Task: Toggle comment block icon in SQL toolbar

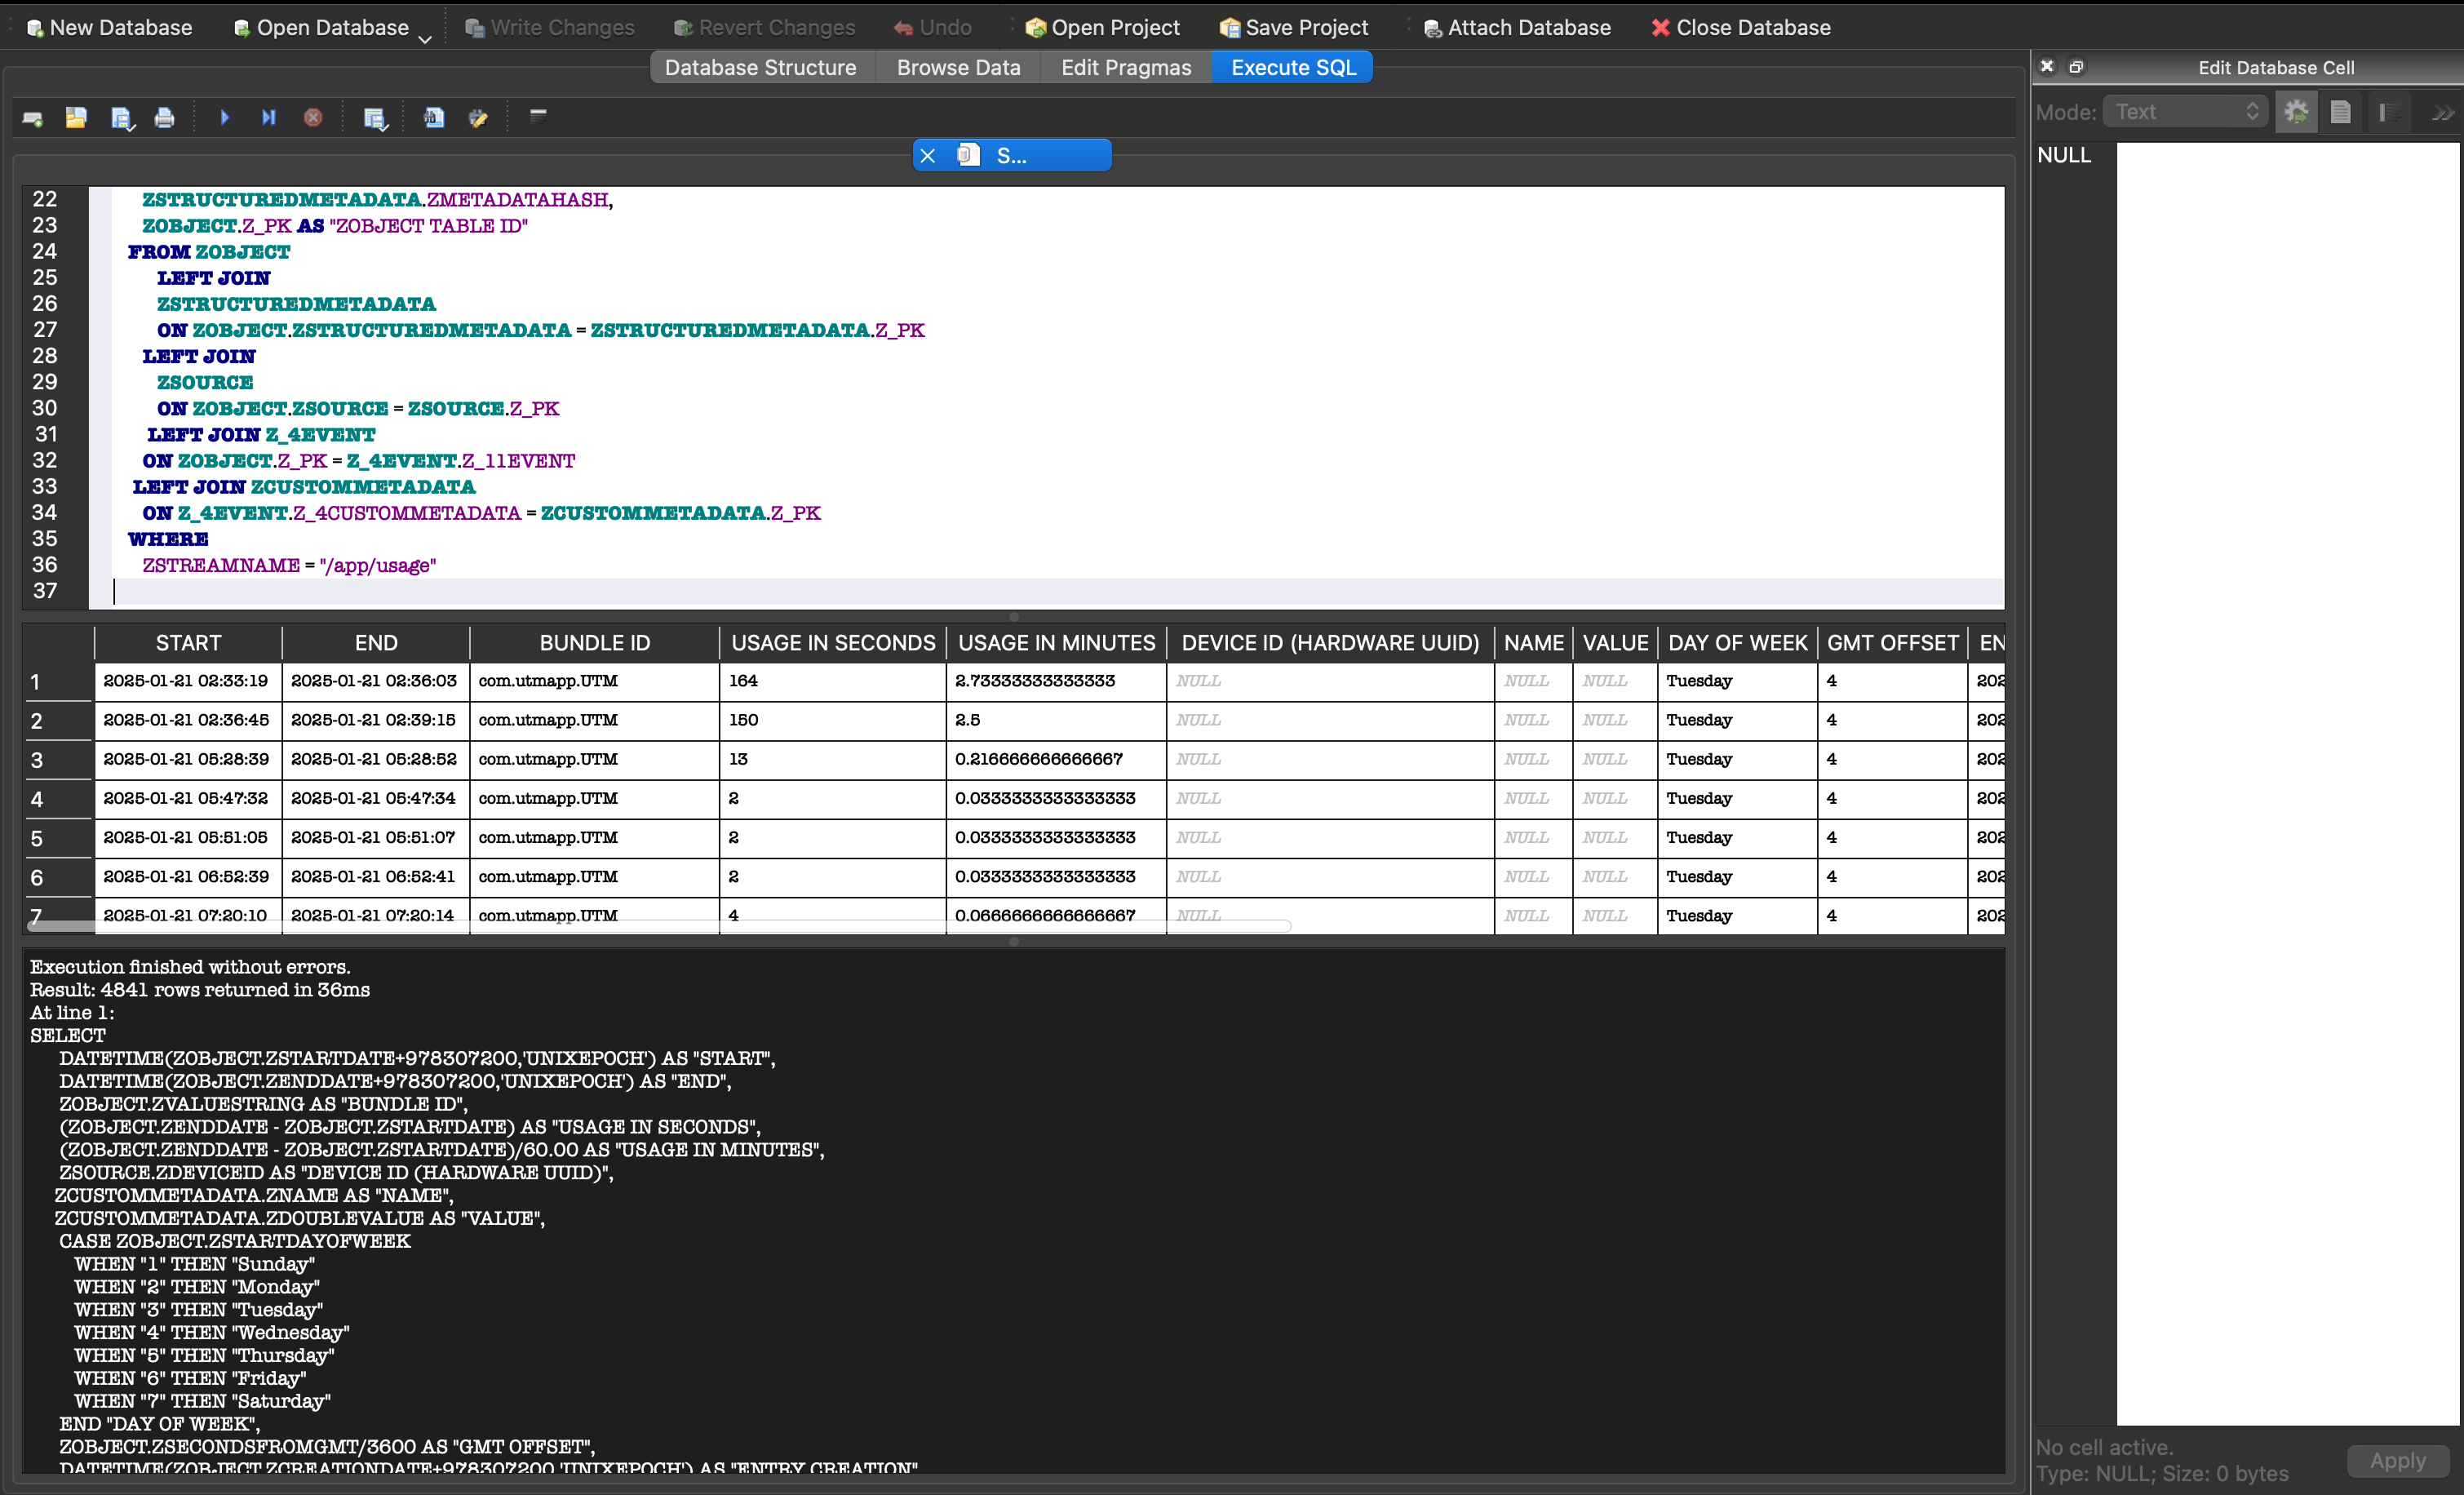Action: (x=538, y=116)
